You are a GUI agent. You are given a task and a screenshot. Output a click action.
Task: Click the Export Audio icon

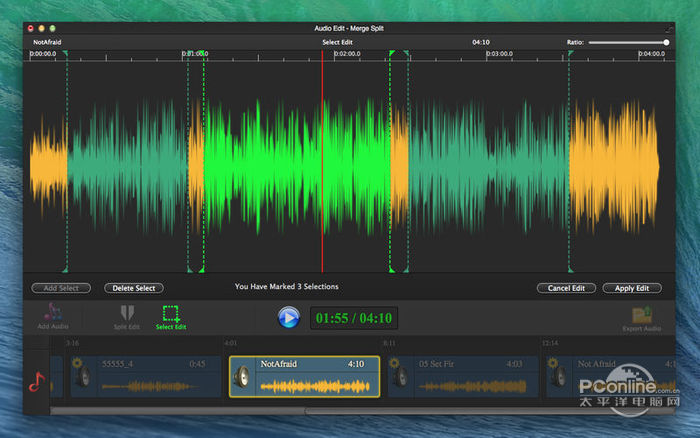[640, 313]
